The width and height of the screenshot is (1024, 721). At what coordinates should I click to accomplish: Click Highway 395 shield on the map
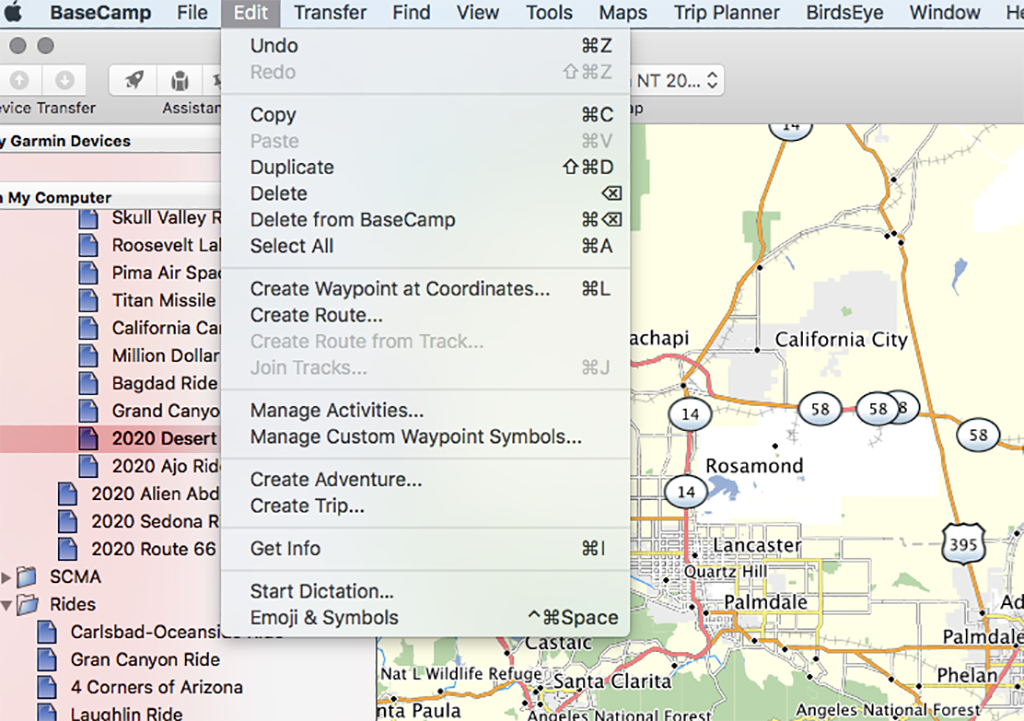pos(963,544)
